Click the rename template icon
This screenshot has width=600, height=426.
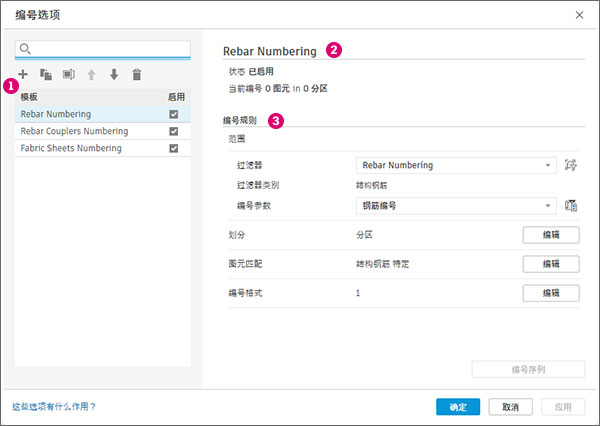click(x=69, y=74)
